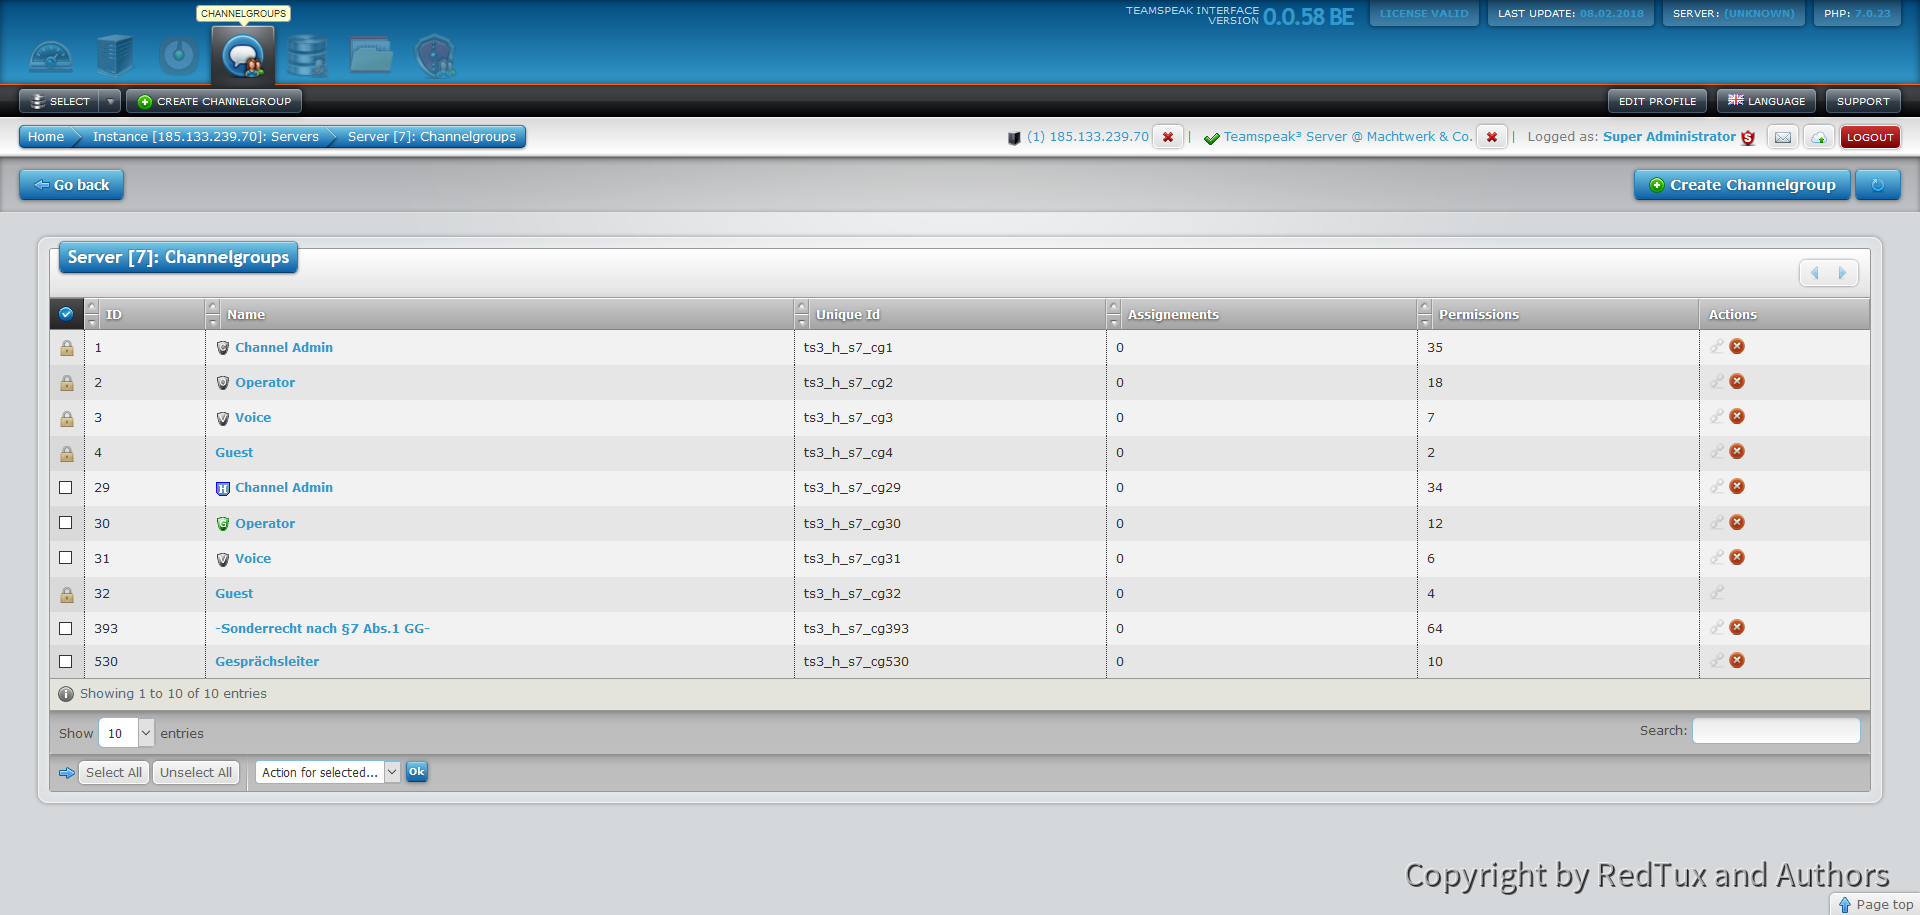Click the Go back button
Image resolution: width=1920 pixels, height=915 pixels.
click(x=71, y=185)
